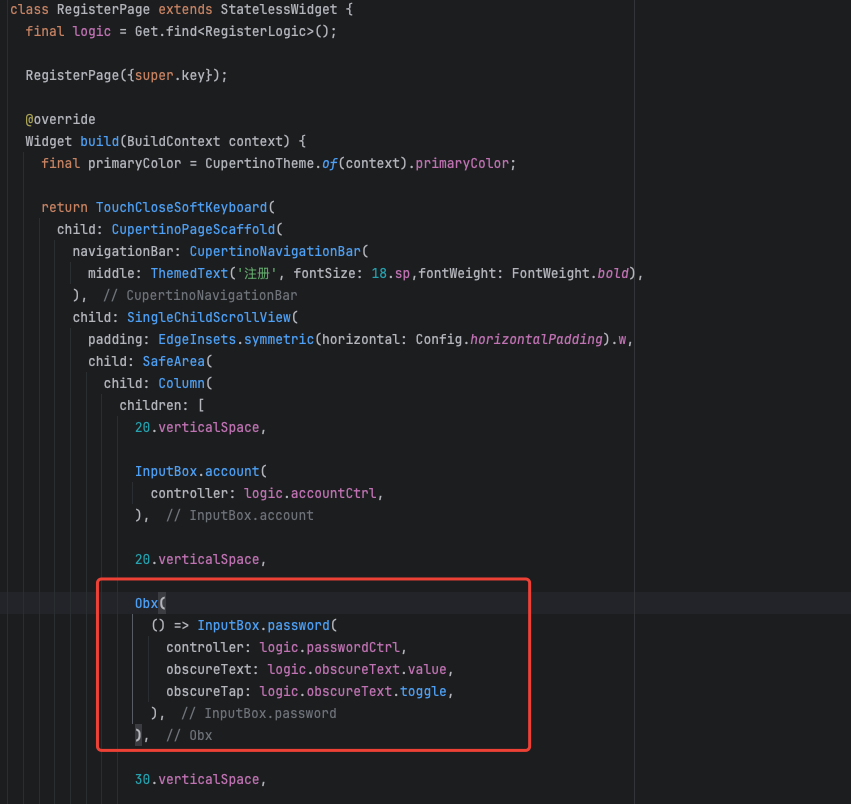
Task: Click the '注册' string literal
Action: [256, 274]
